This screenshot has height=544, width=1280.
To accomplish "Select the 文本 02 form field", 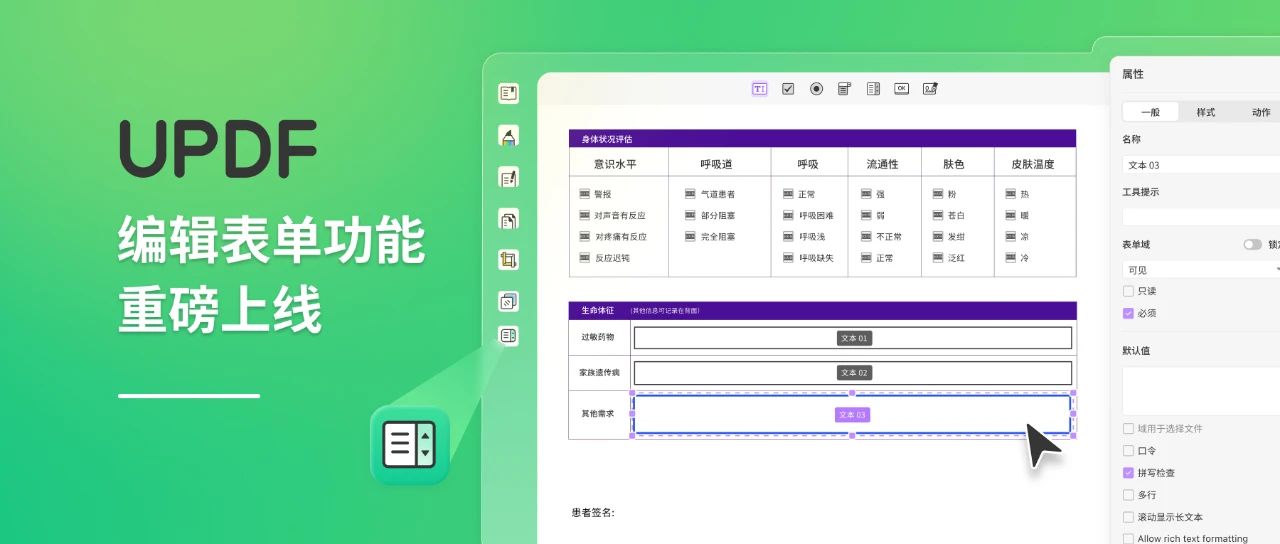I will 853,373.
